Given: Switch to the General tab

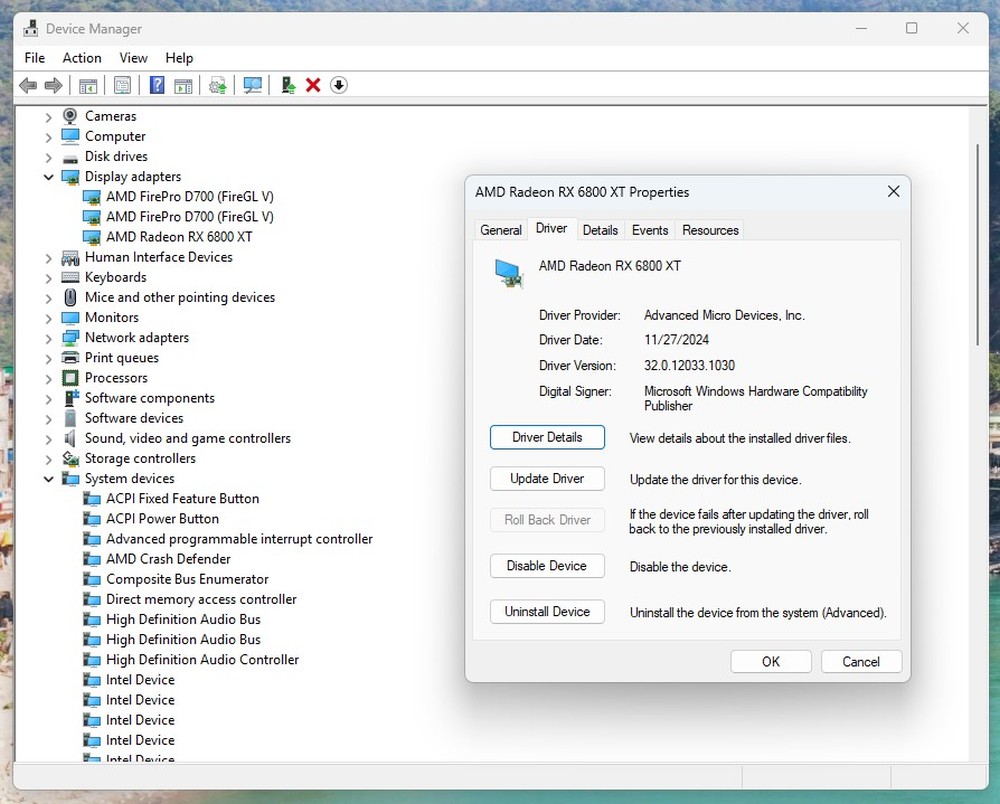Looking at the screenshot, I should pyautogui.click(x=501, y=230).
